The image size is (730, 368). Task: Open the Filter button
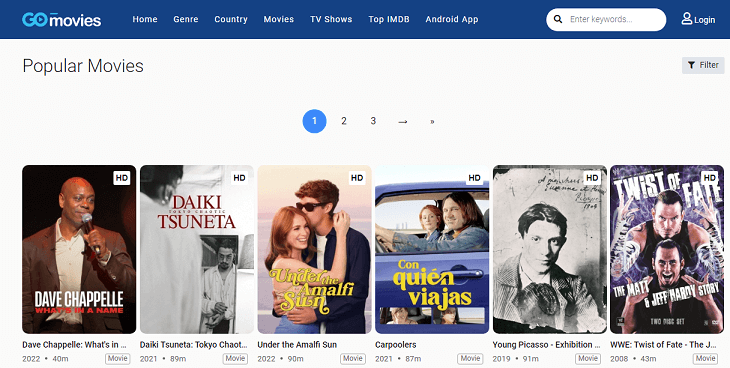[703, 65]
